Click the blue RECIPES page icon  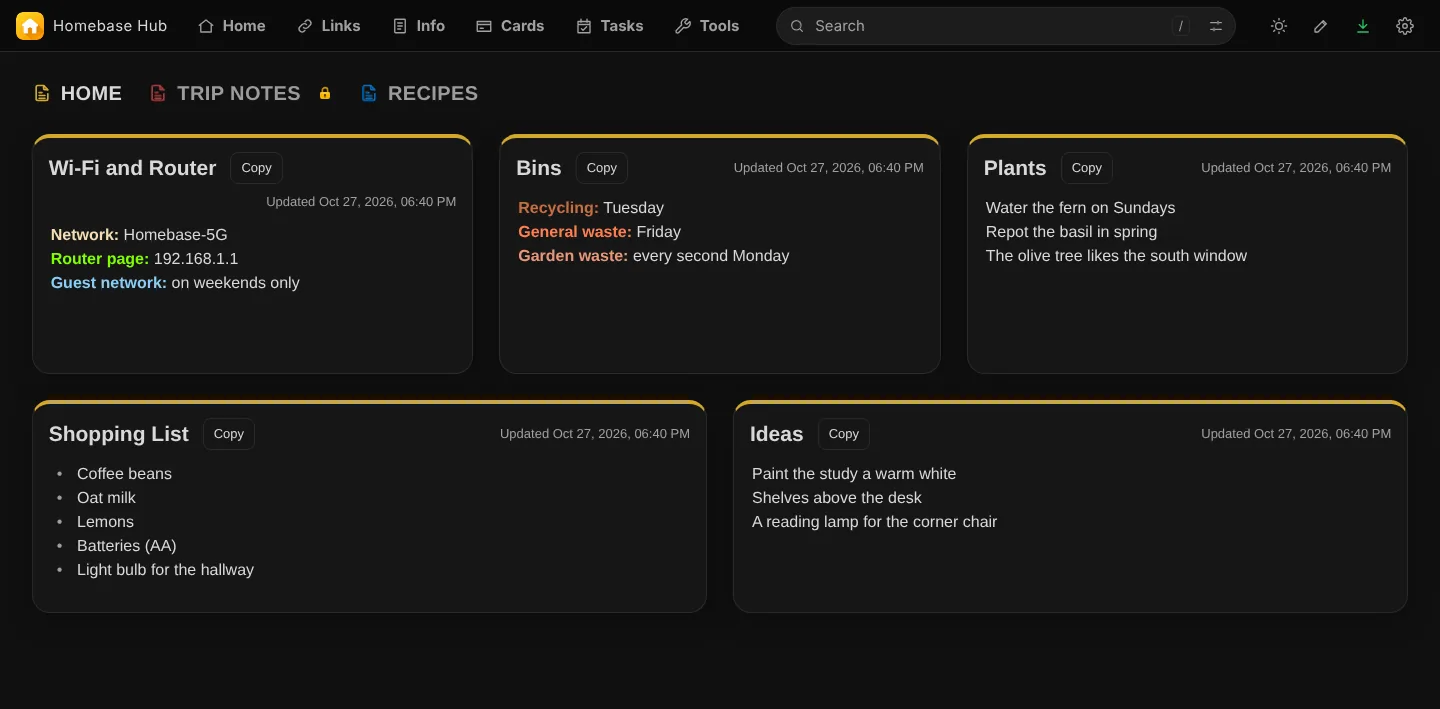(x=369, y=93)
